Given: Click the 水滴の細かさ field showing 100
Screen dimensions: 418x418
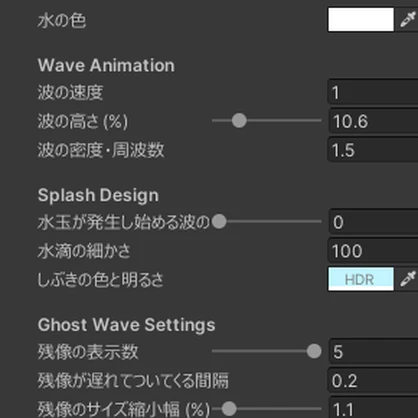Looking at the screenshot, I should [x=373, y=251].
